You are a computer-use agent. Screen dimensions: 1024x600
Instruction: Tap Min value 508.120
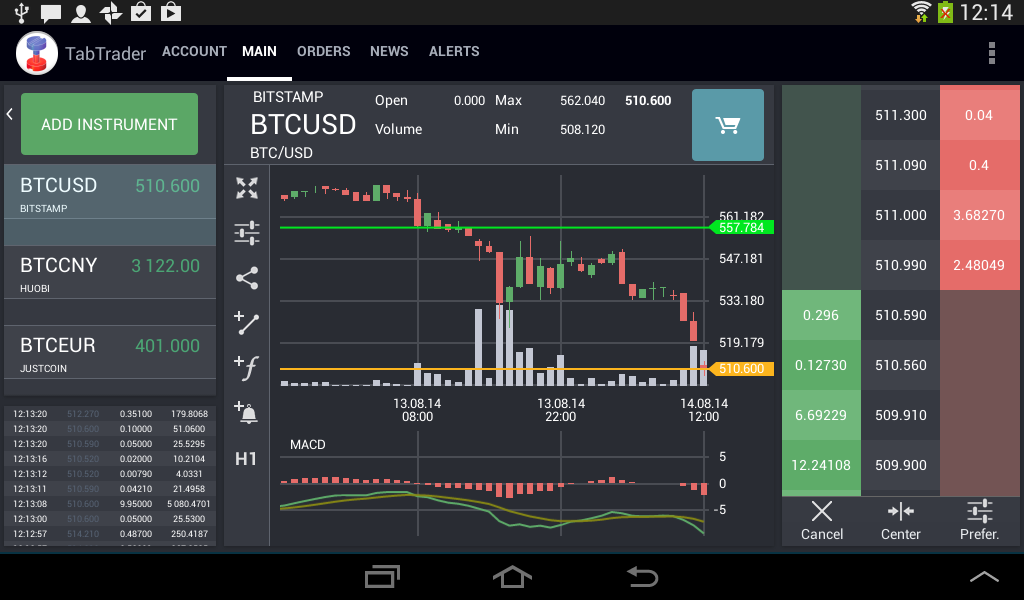[583, 129]
